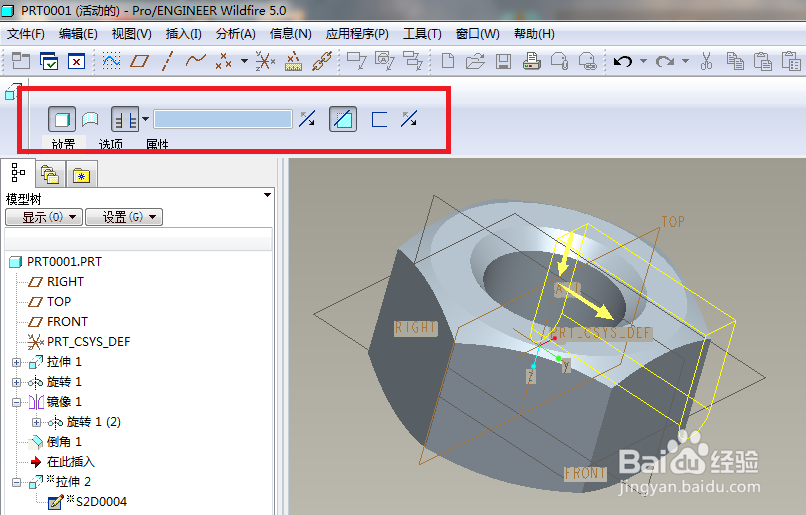Click the mail with attachment icon
The height and width of the screenshot is (515, 806).
(x=559, y=61)
